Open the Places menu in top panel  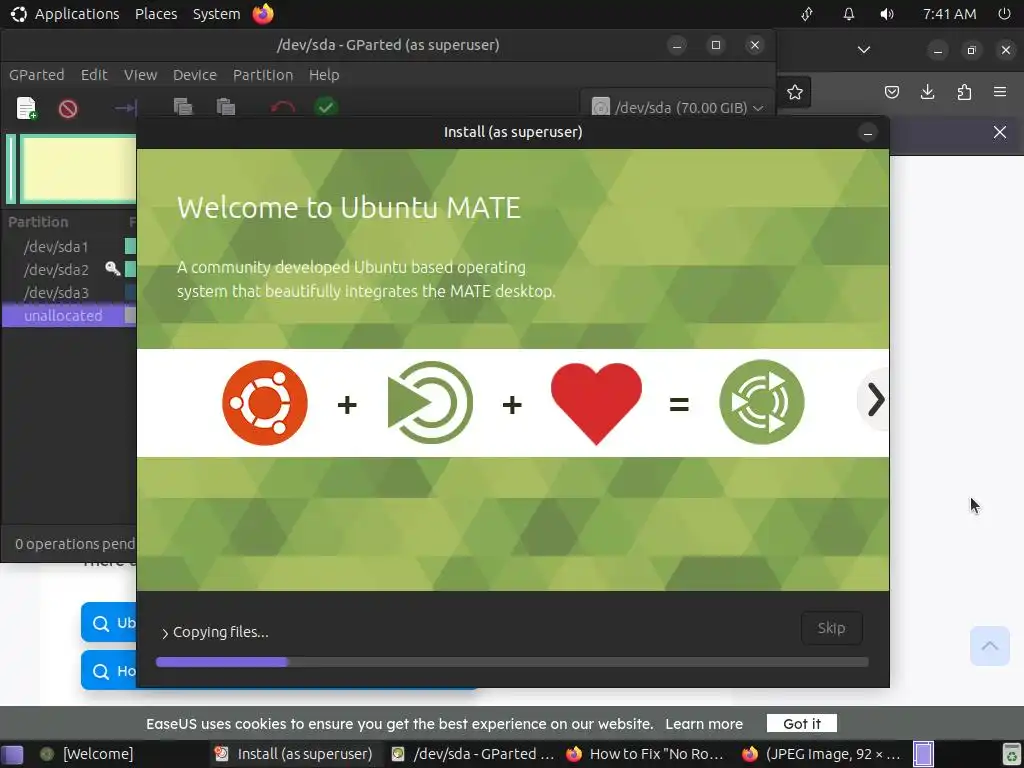point(156,14)
